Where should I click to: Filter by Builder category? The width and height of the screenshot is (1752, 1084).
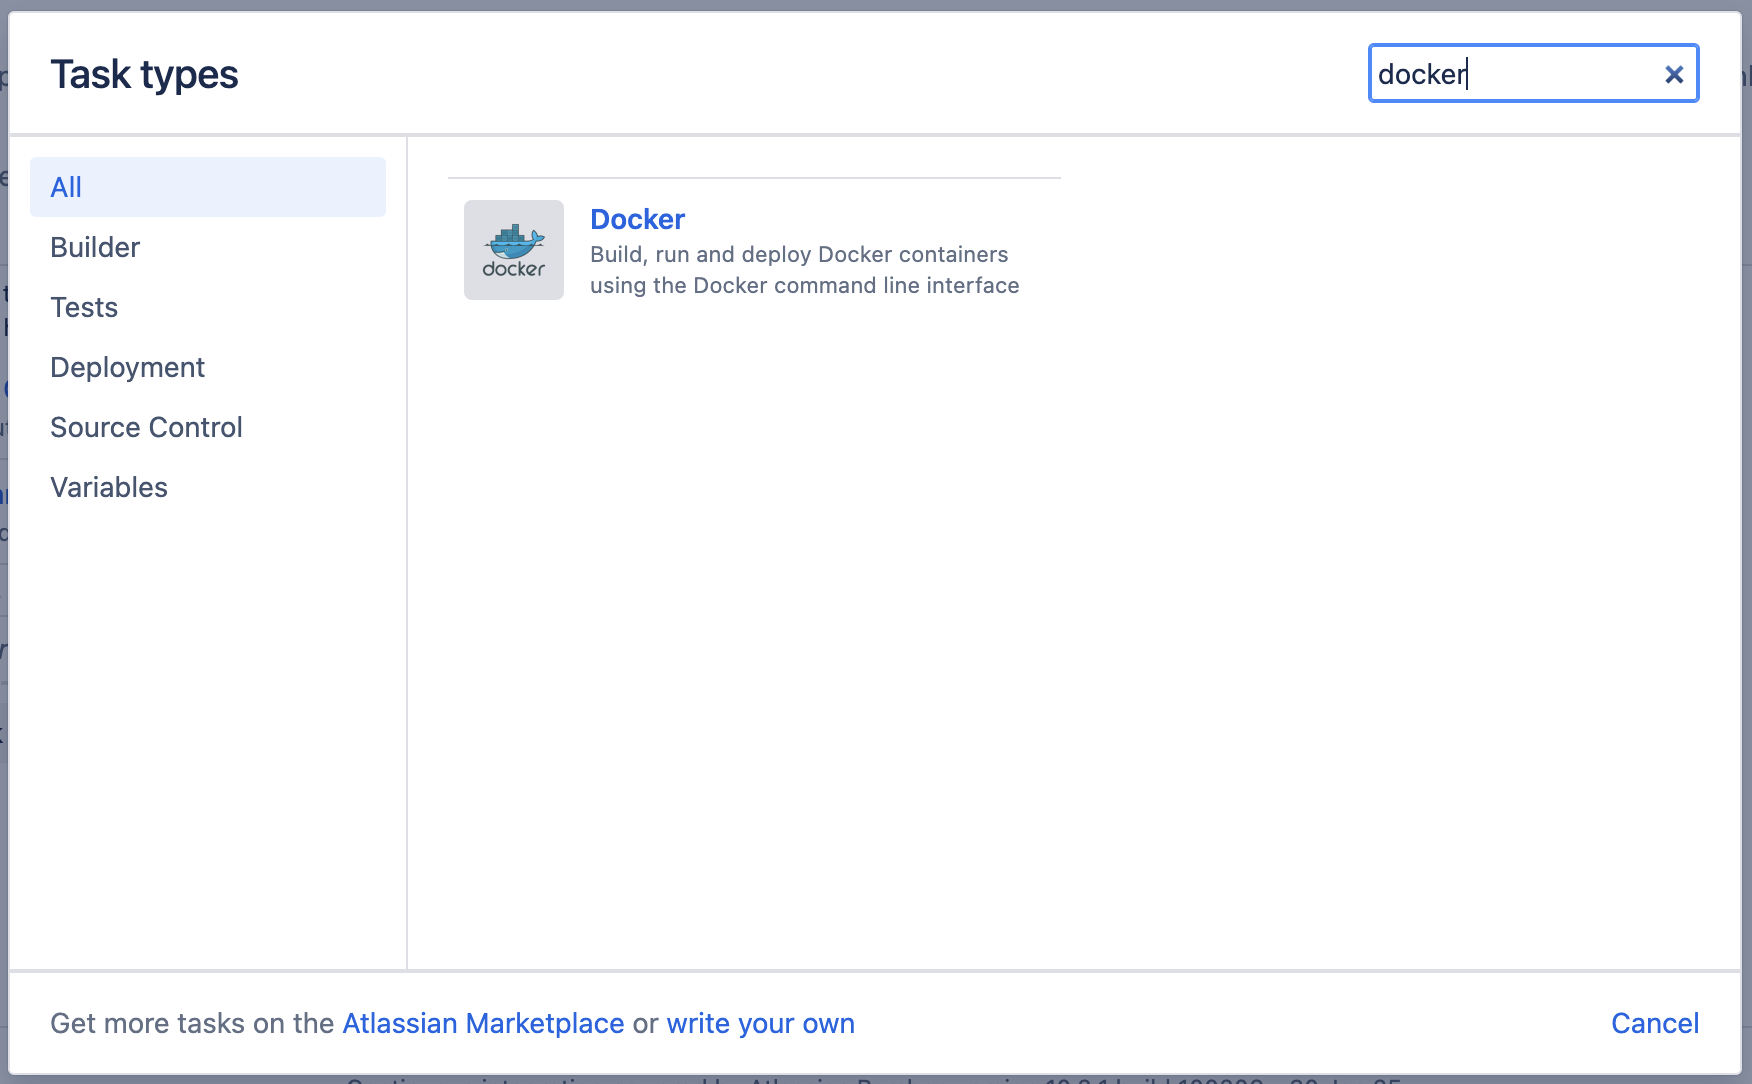coord(208,247)
